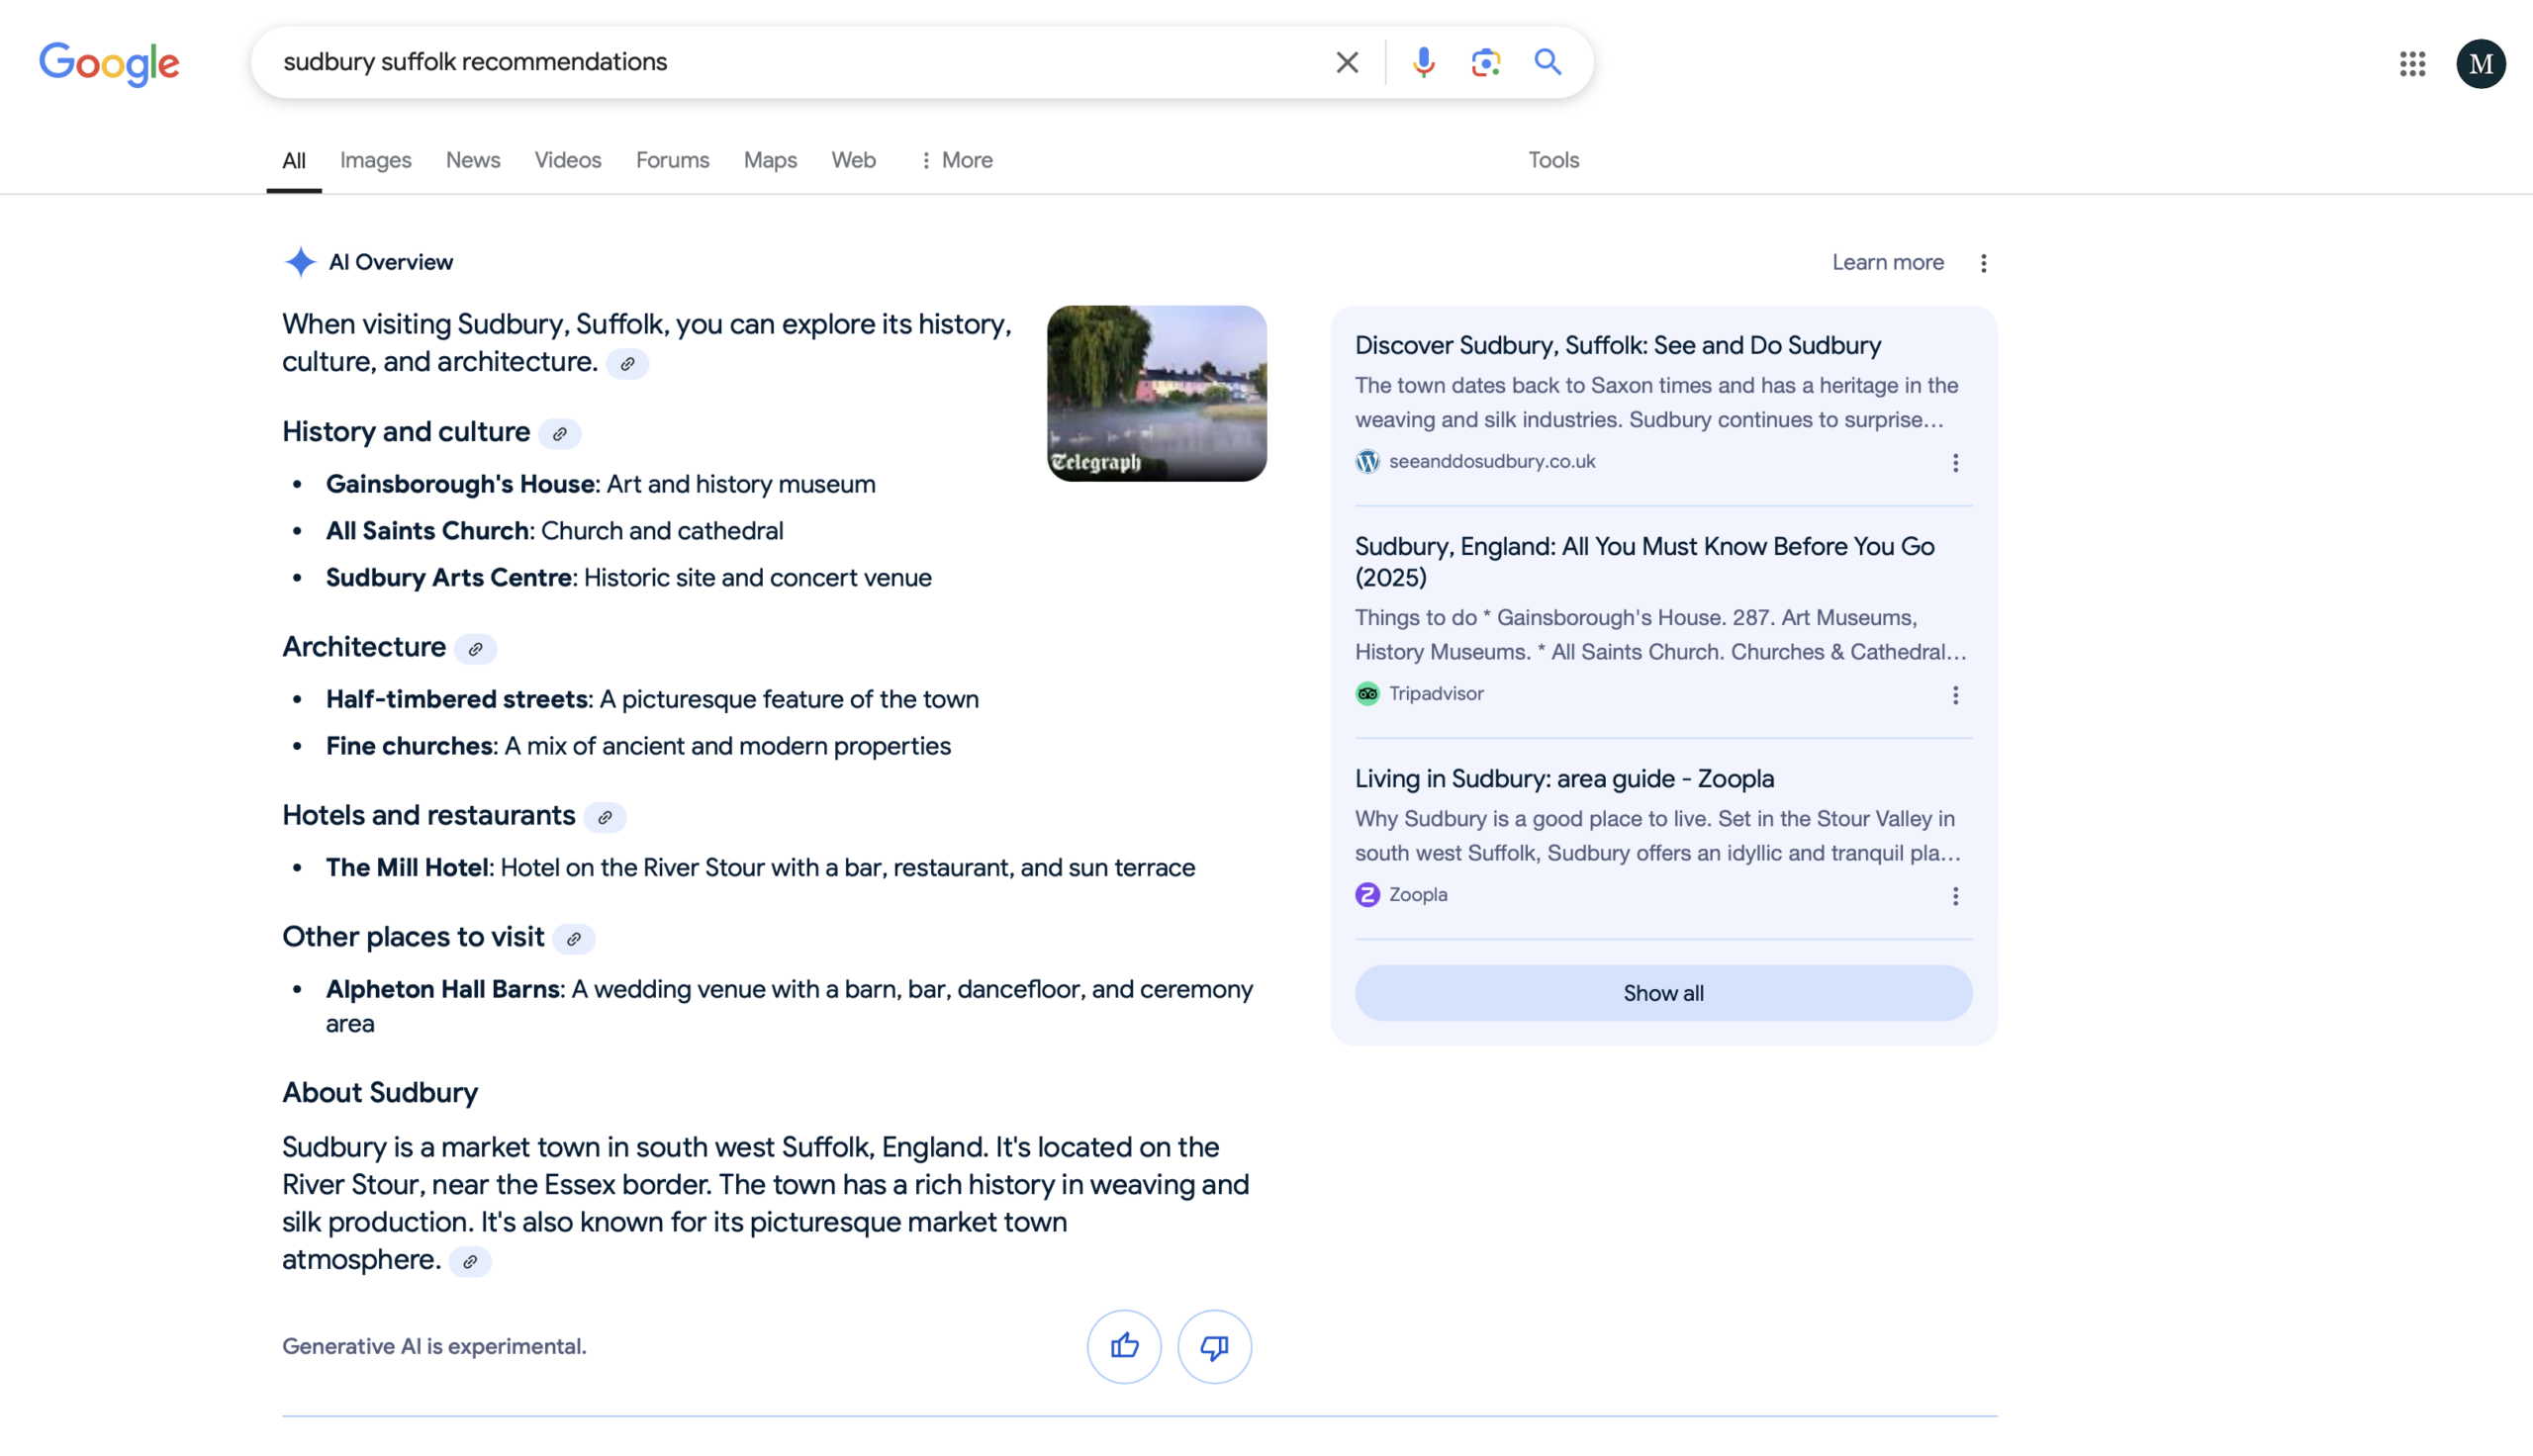Screen dimensions: 2533x1456
Task: Click the Tripadvisor owl favicon
Action: 1367,694
